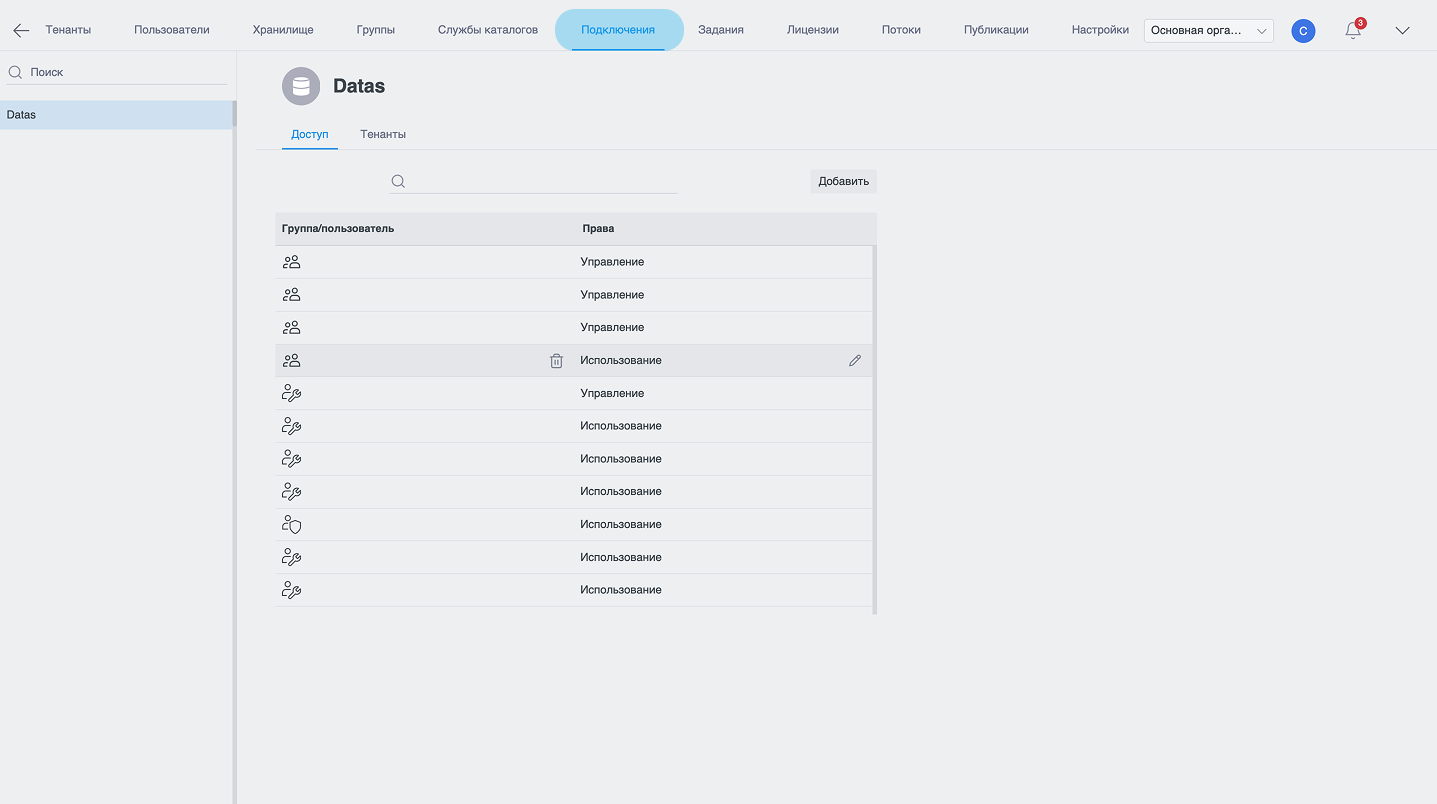Delete the highlighted access row with trash icon
The width and height of the screenshot is (1437, 804).
(x=556, y=361)
